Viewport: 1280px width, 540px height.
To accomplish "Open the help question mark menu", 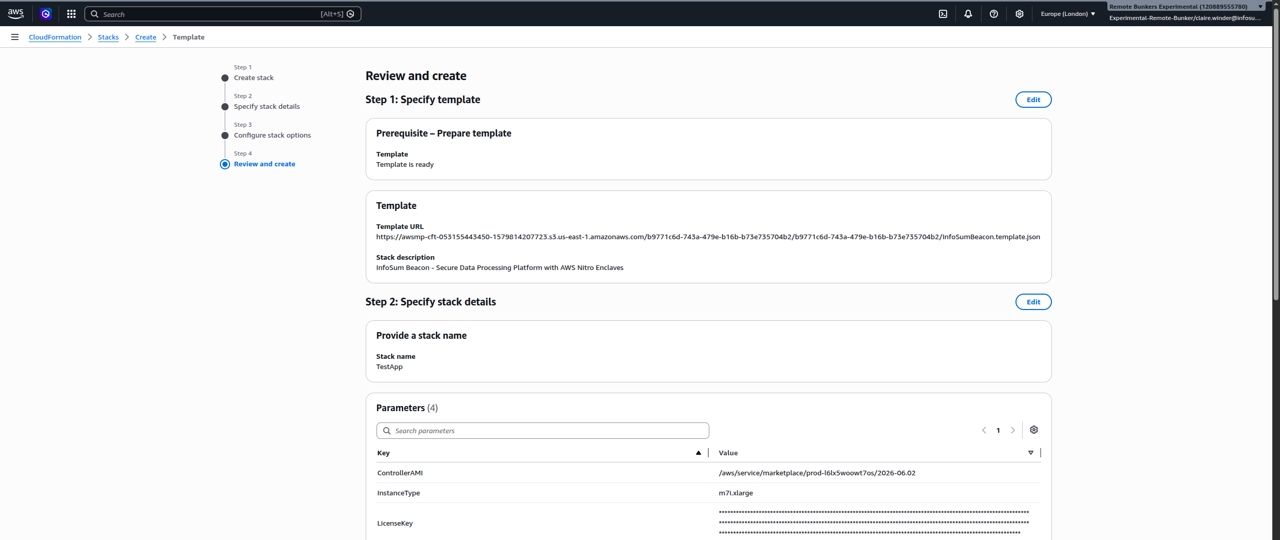I will coord(994,14).
